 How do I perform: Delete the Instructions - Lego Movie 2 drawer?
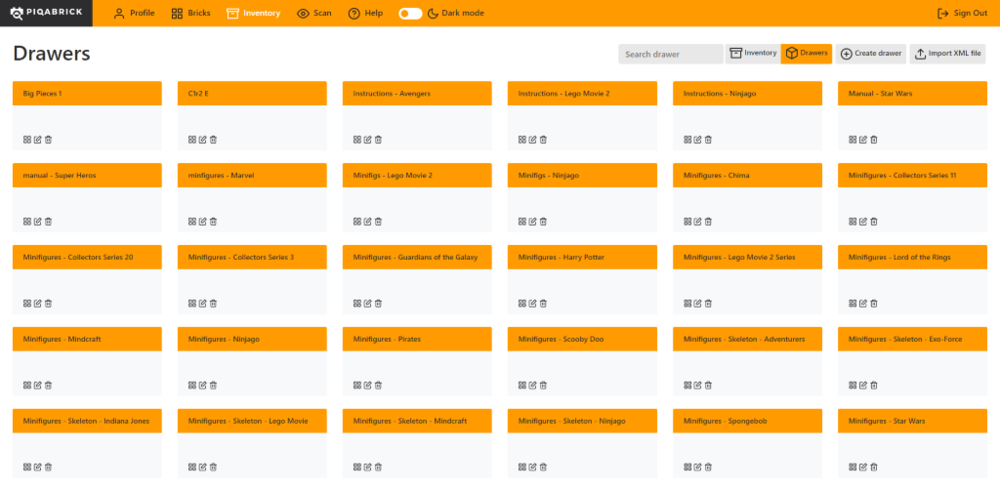click(543, 140)
